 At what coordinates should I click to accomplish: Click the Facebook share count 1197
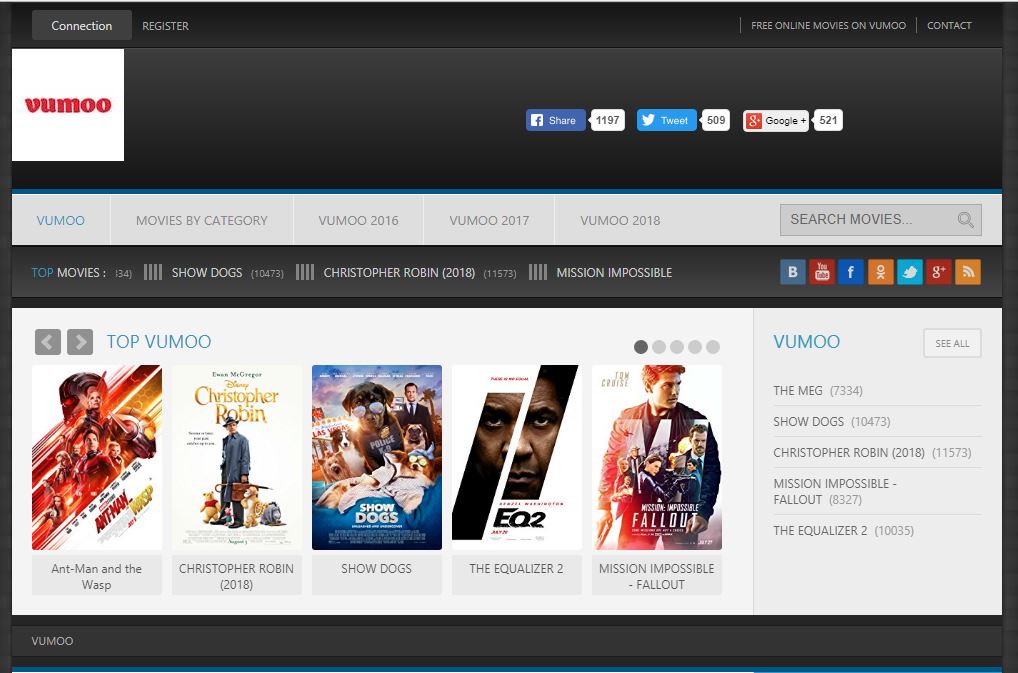click(608, 120)
